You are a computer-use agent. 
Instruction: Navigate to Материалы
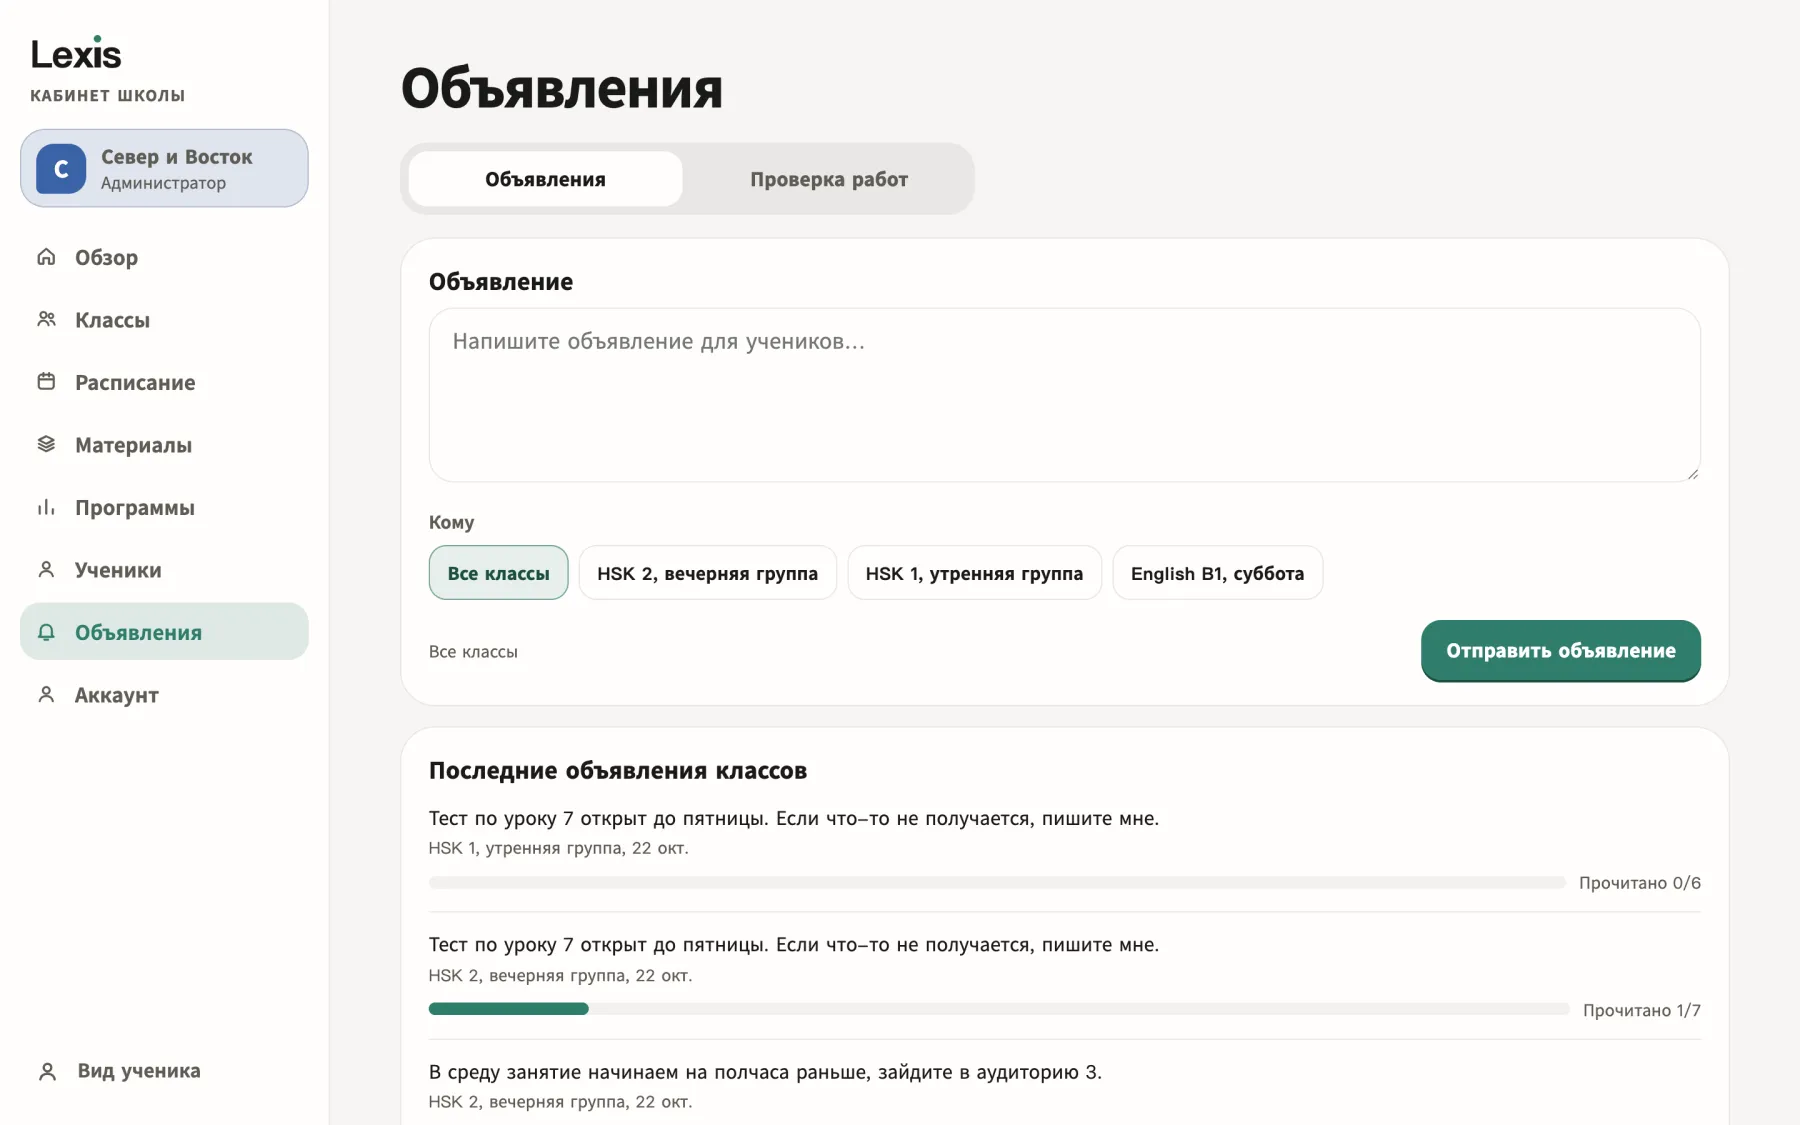click(164, 444)
